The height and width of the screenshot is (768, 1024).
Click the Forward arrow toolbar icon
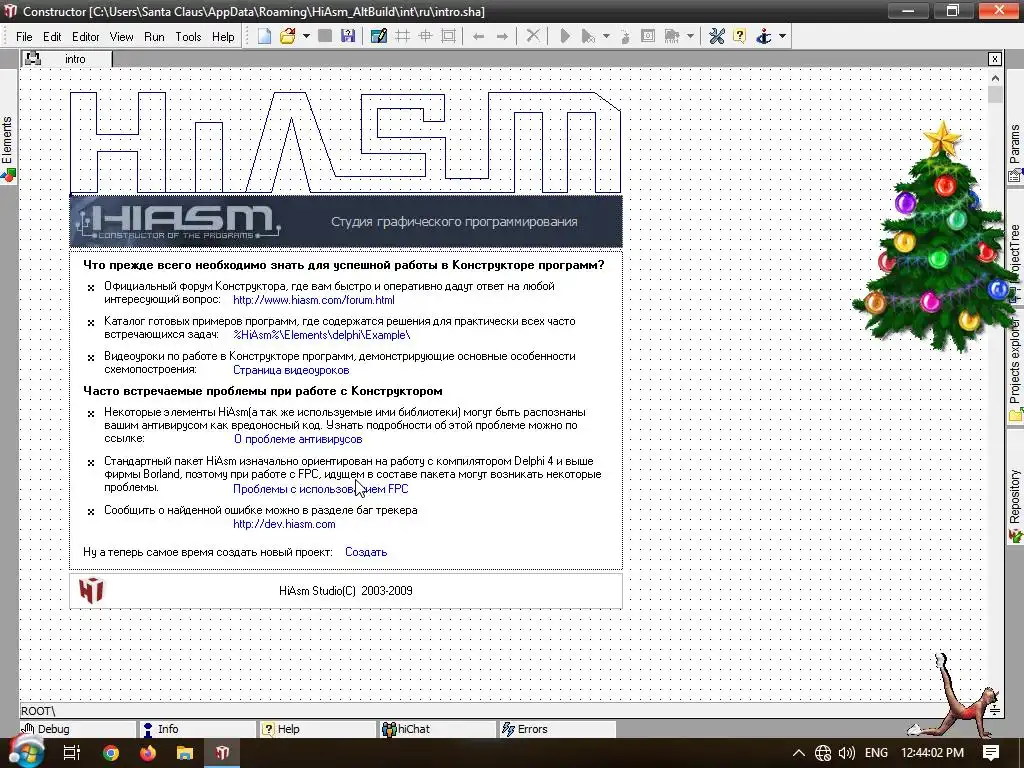(x=502, y=37)
